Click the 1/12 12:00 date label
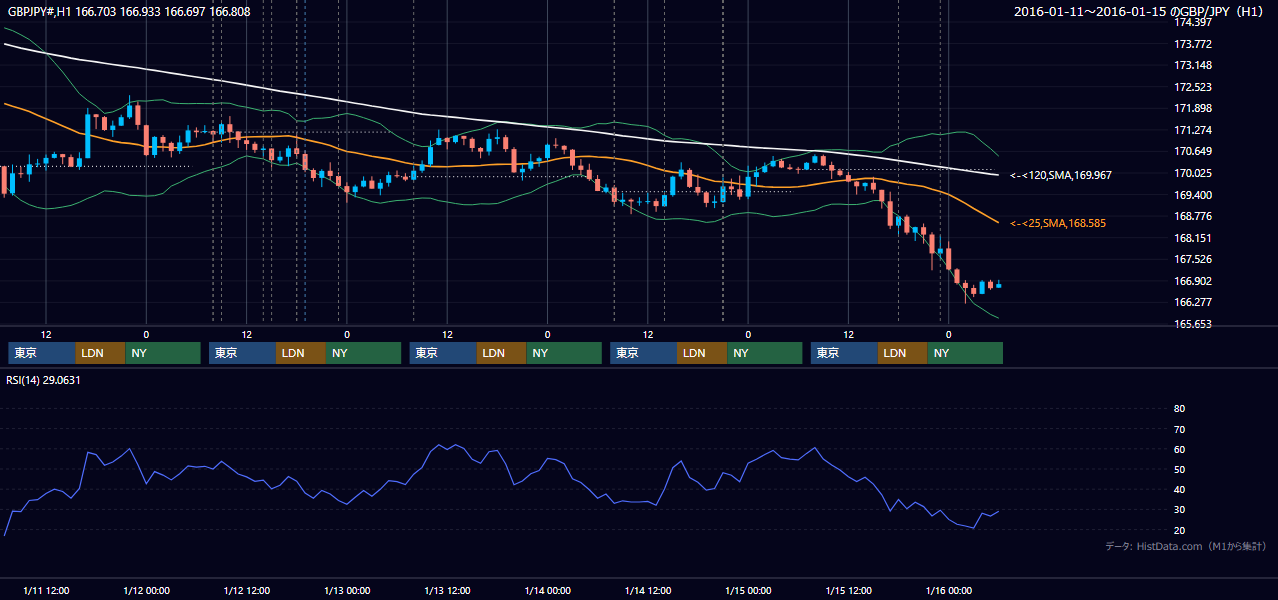The height and width of the screenshot is (600, 1278). coord(246,590)
